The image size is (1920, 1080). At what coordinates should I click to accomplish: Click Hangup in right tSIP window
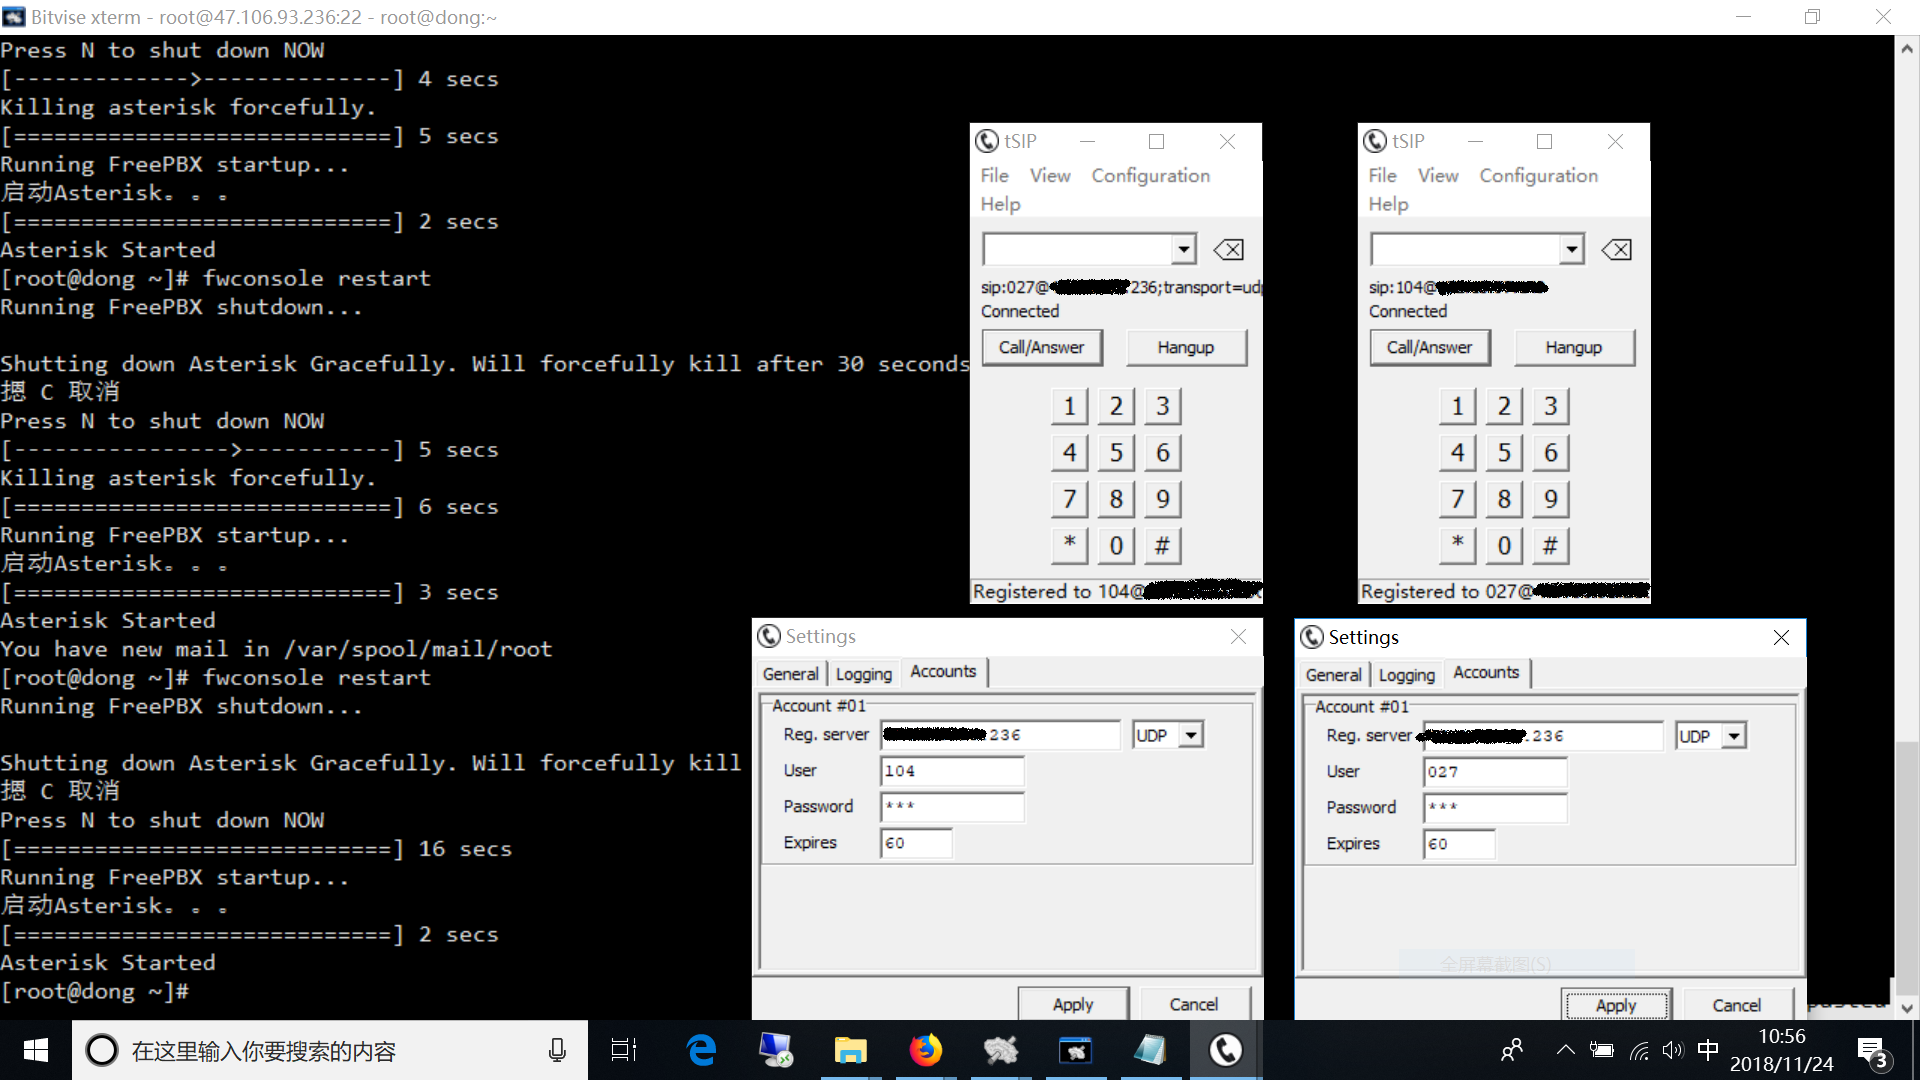pyautogui.click(x=1574, y=347)
